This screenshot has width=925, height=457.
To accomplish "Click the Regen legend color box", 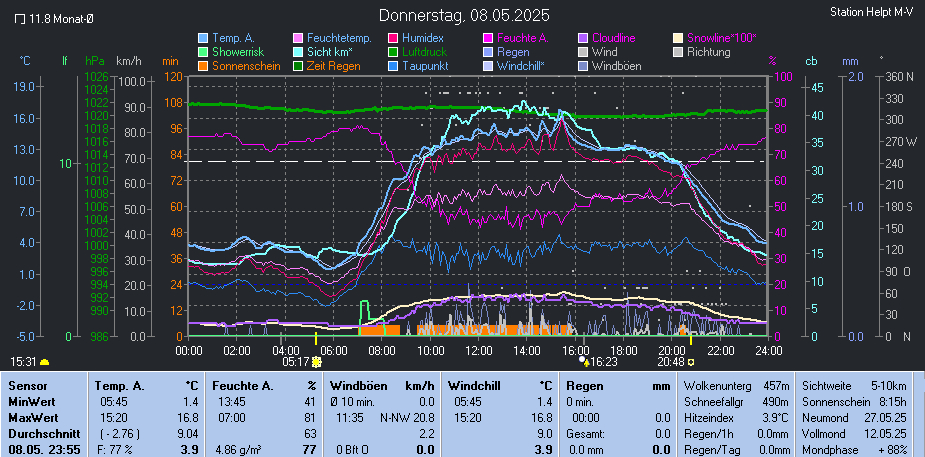I will [487, 52].
